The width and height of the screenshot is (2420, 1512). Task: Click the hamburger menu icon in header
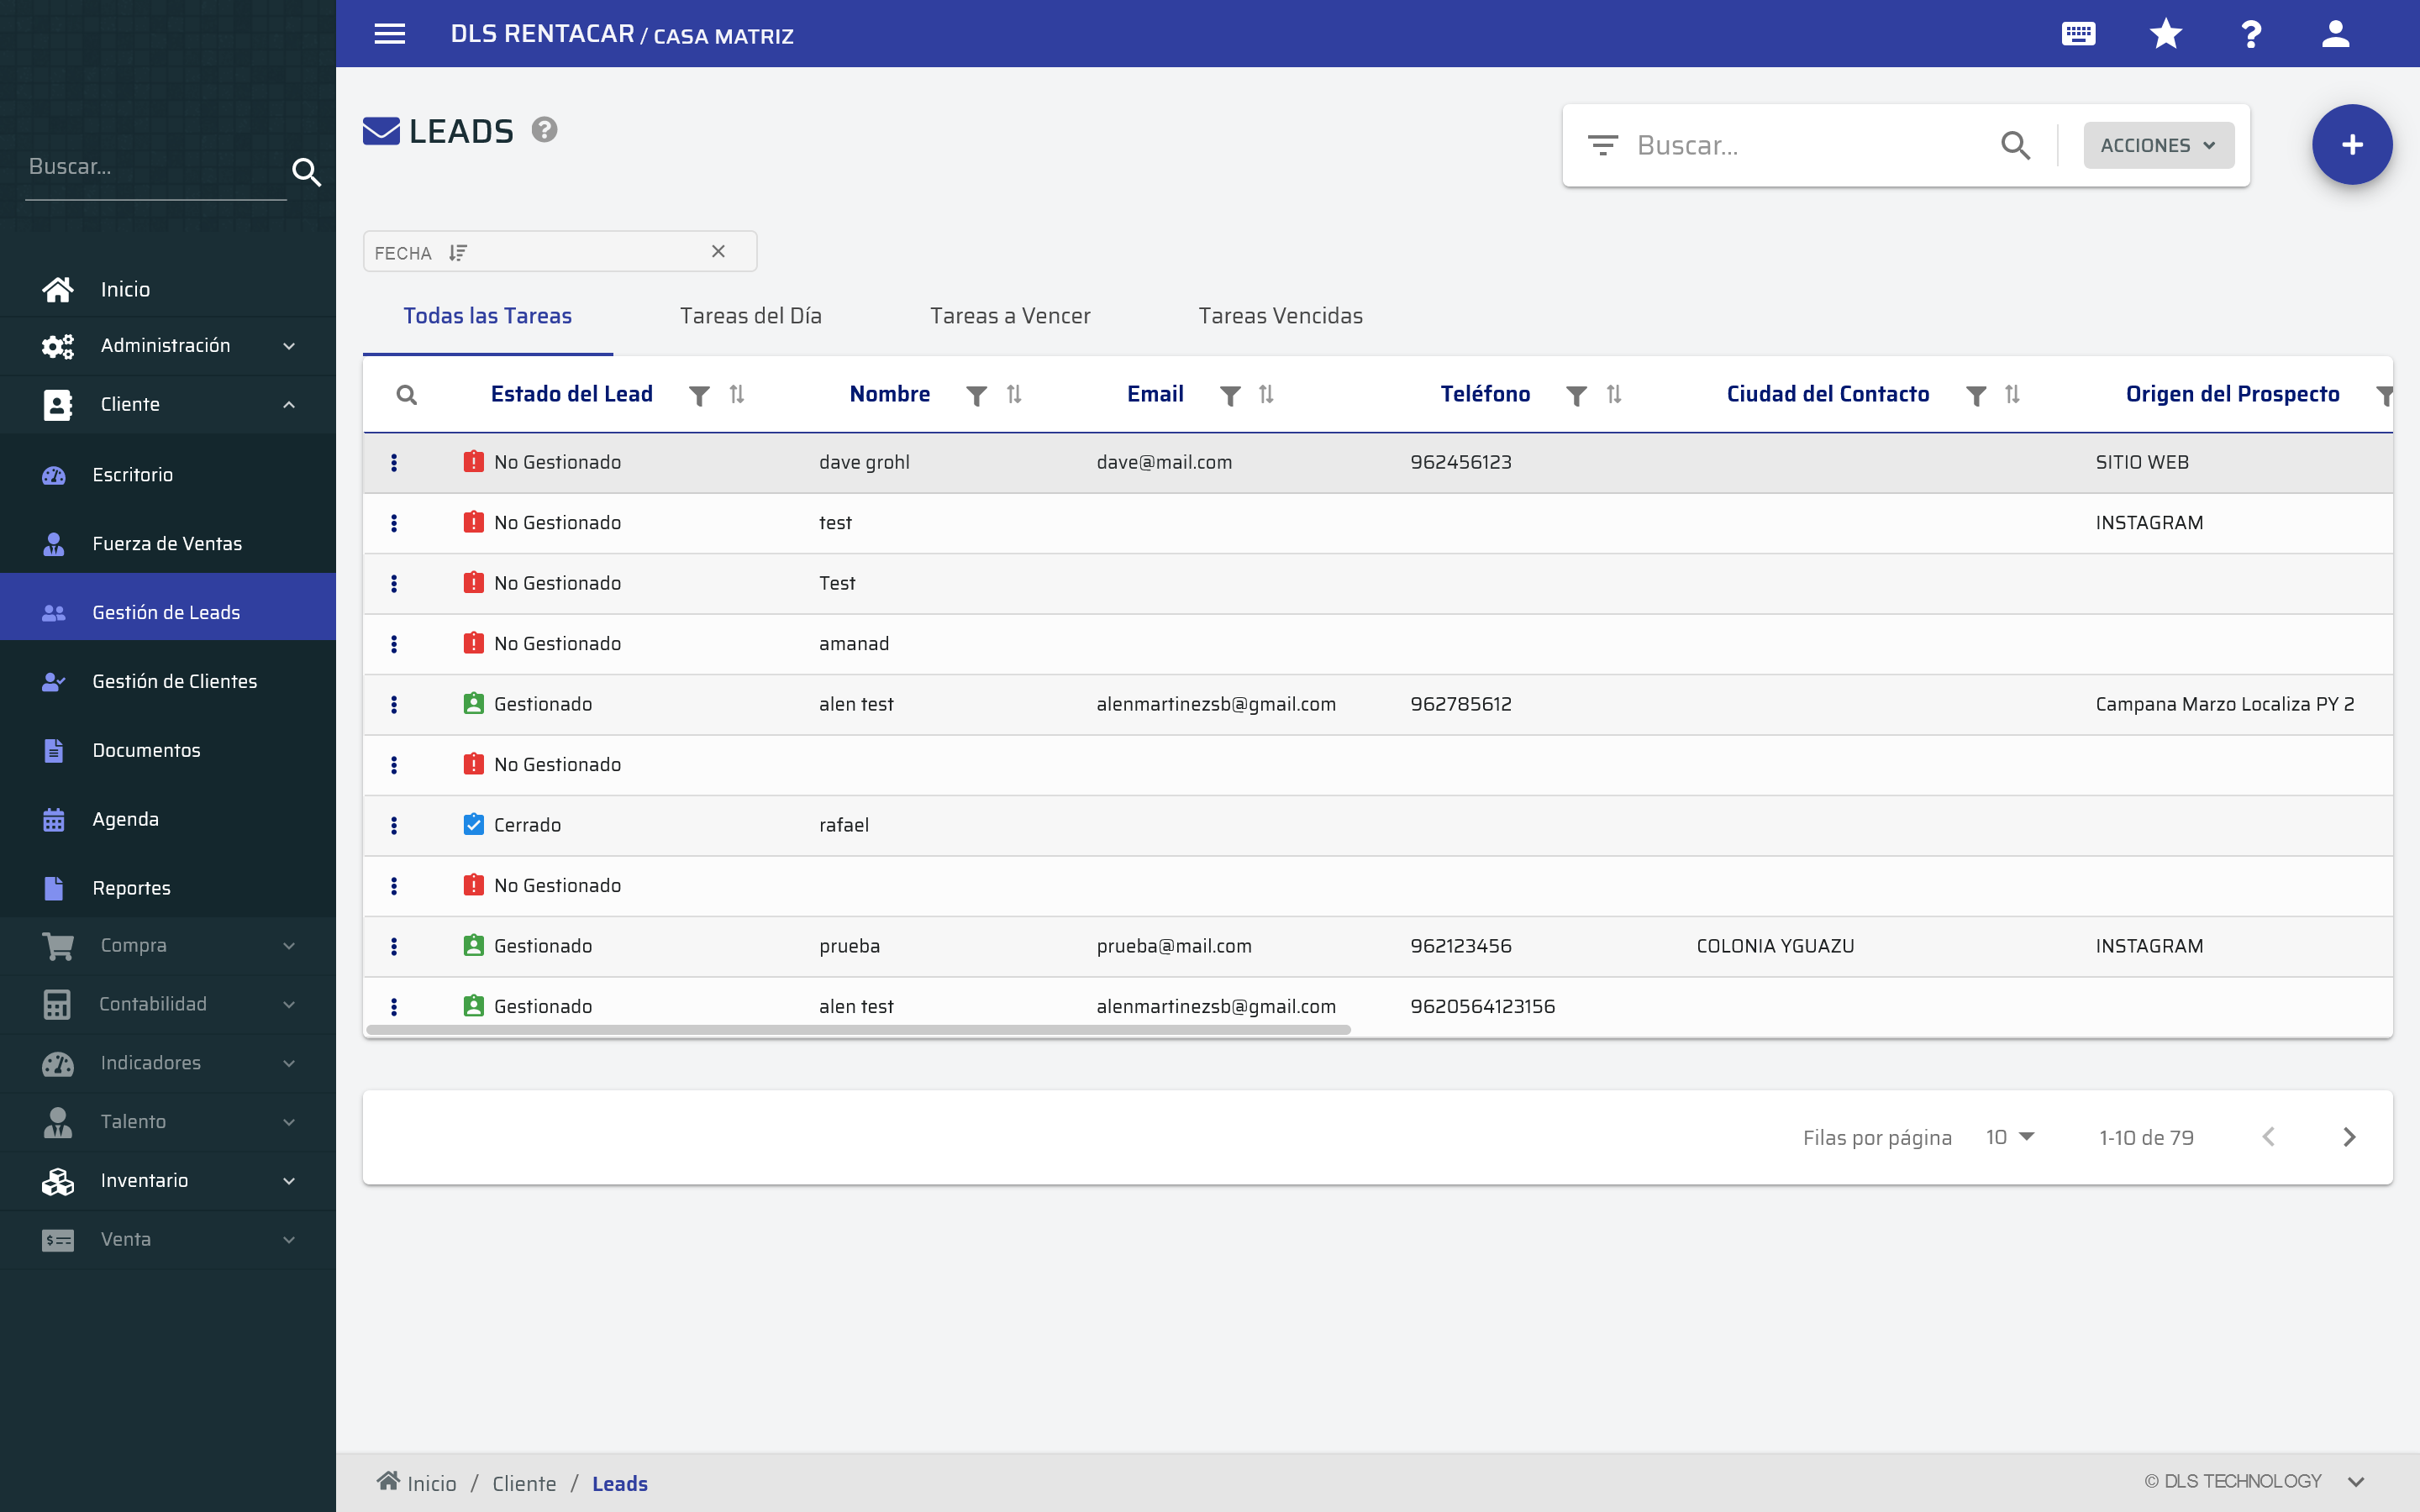pos(389,34)
